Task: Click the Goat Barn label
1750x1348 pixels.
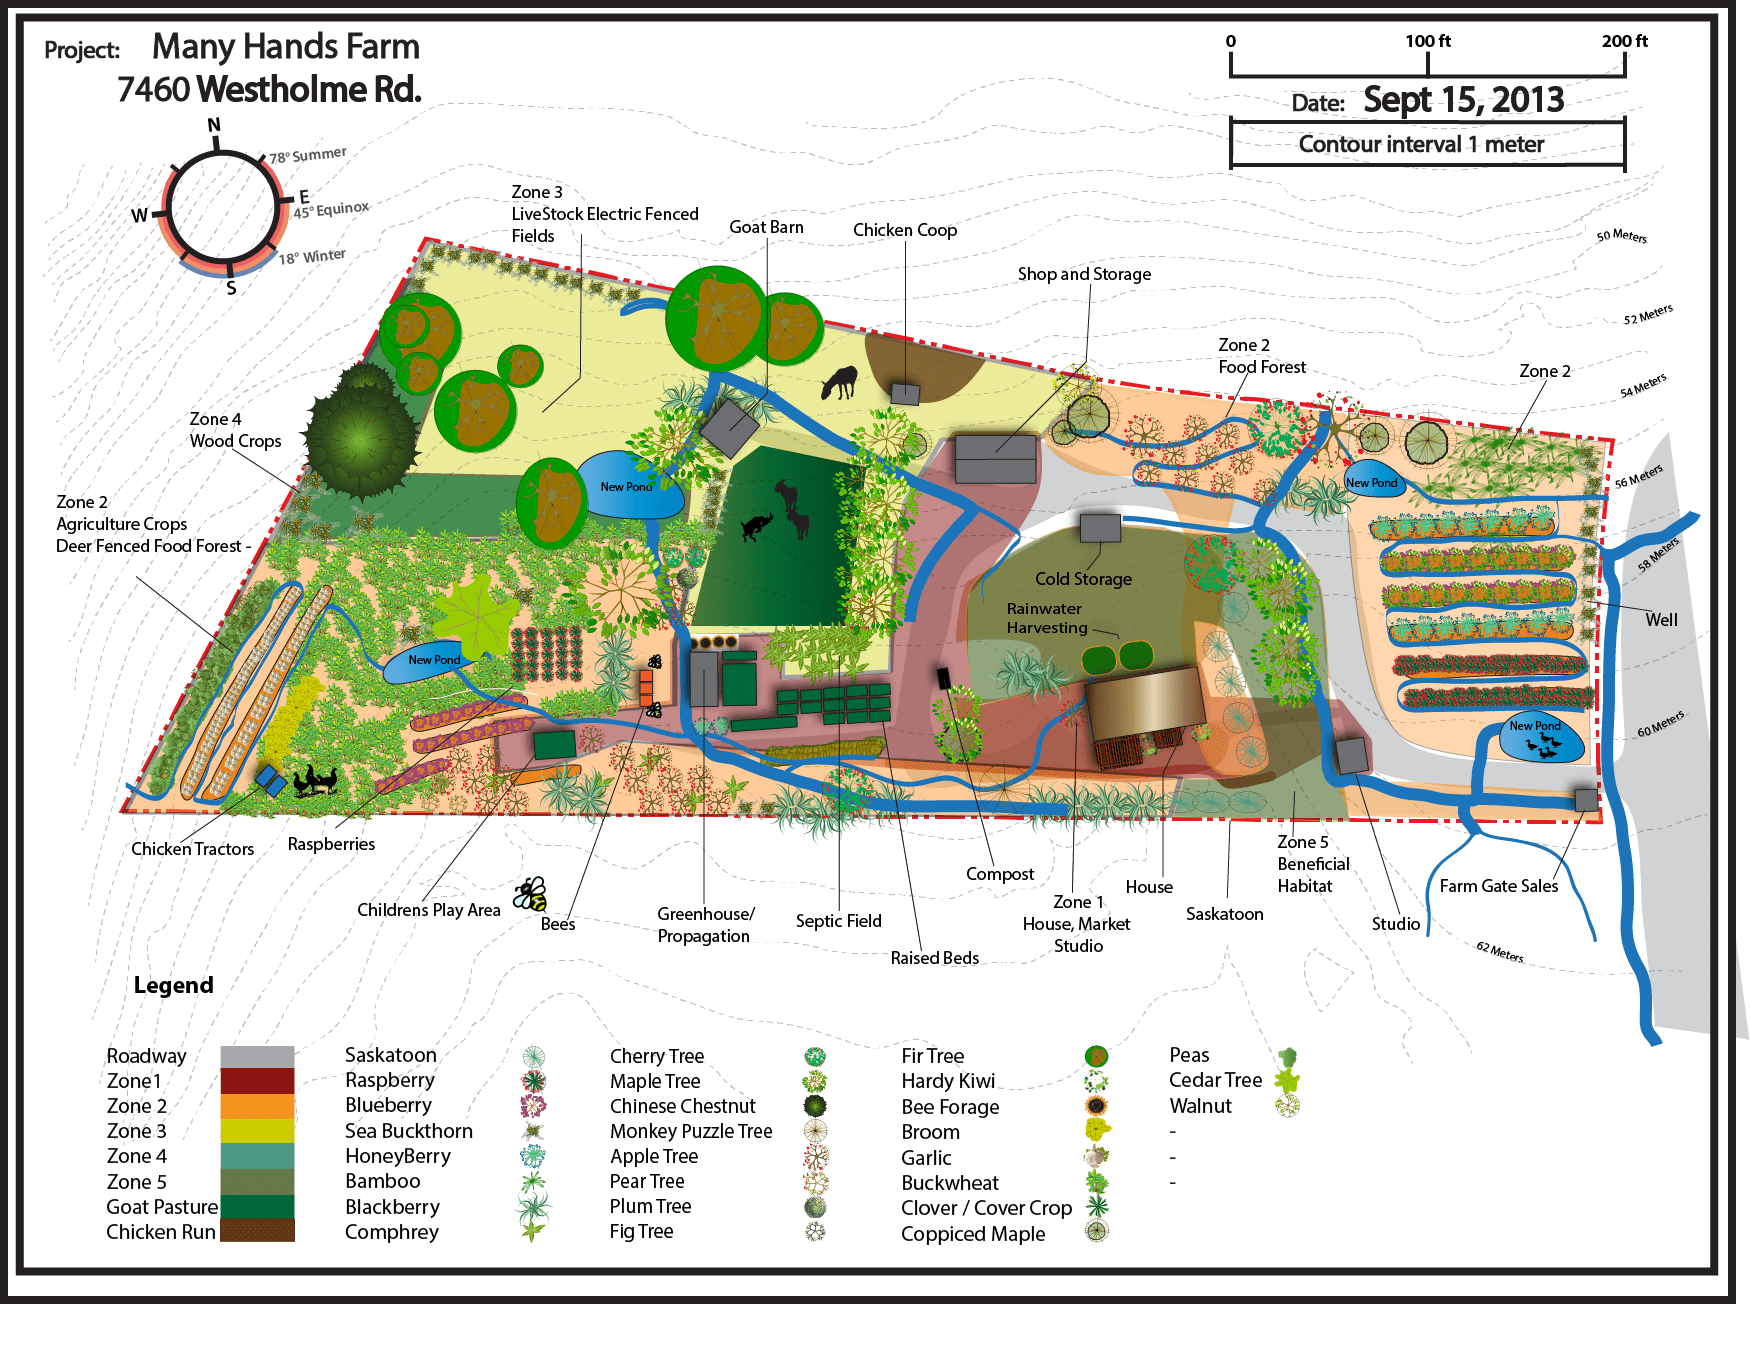Action: [766, 227]
